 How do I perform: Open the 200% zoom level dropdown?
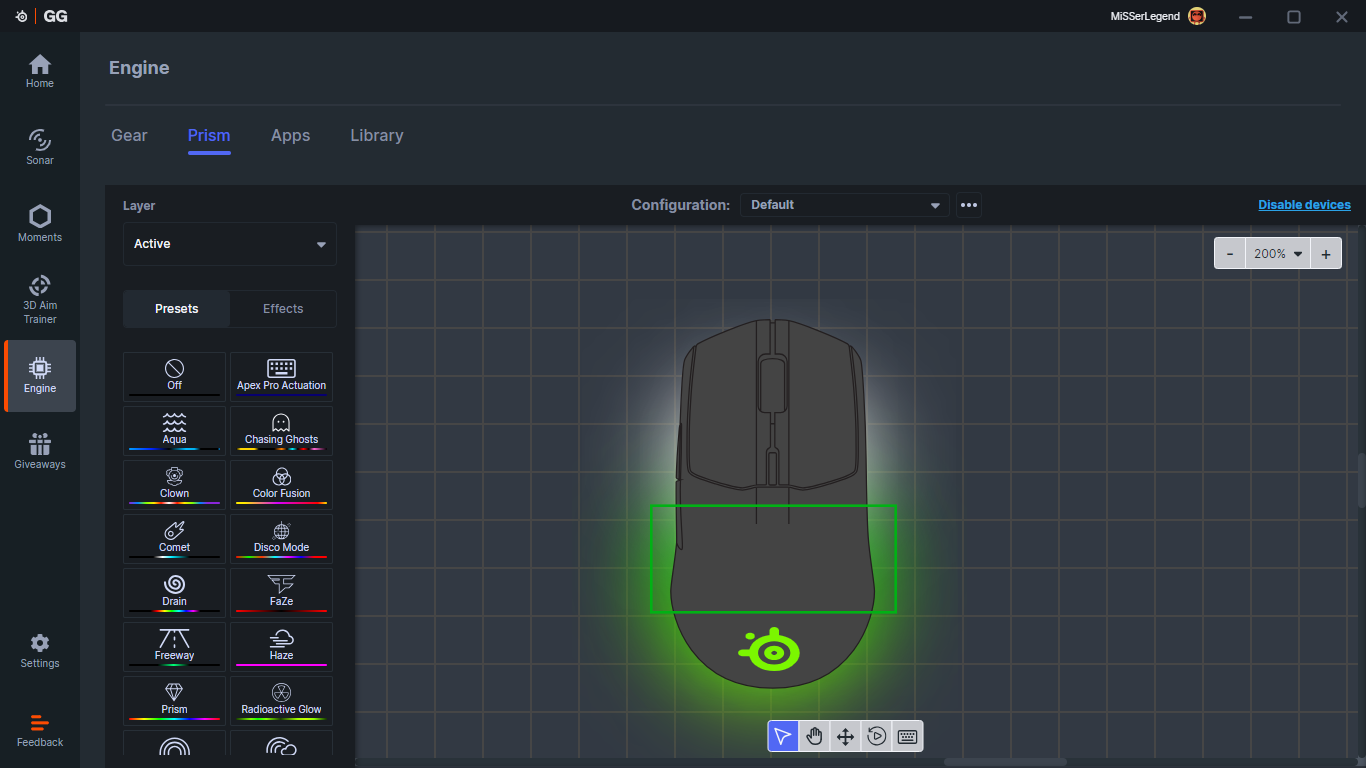click(x=1278, y=254)
